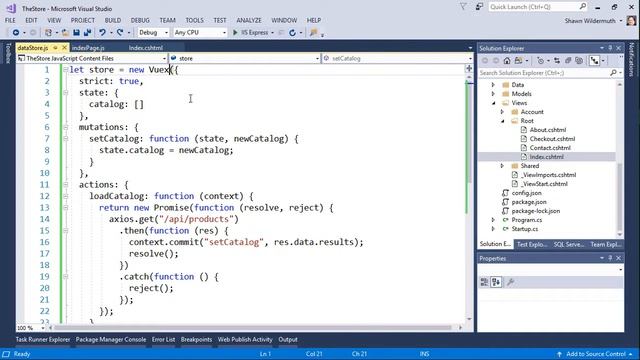Viewport: 640px width, 360px height.
Task: Click the Open File toolbar icon
Action: (65, 33)
